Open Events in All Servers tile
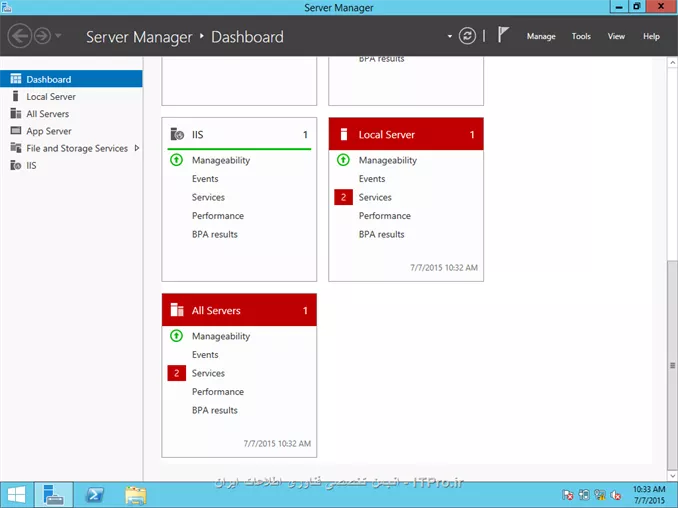The width and height of the screenshot is (678, 508). tap(205, 355)
